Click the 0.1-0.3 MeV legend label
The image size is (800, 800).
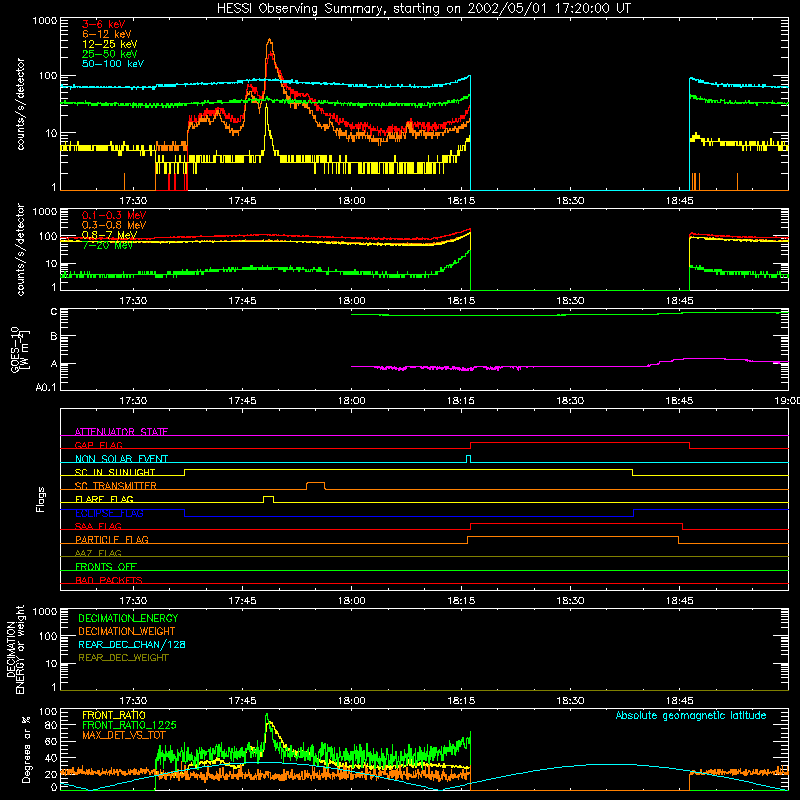pos(114,215)
